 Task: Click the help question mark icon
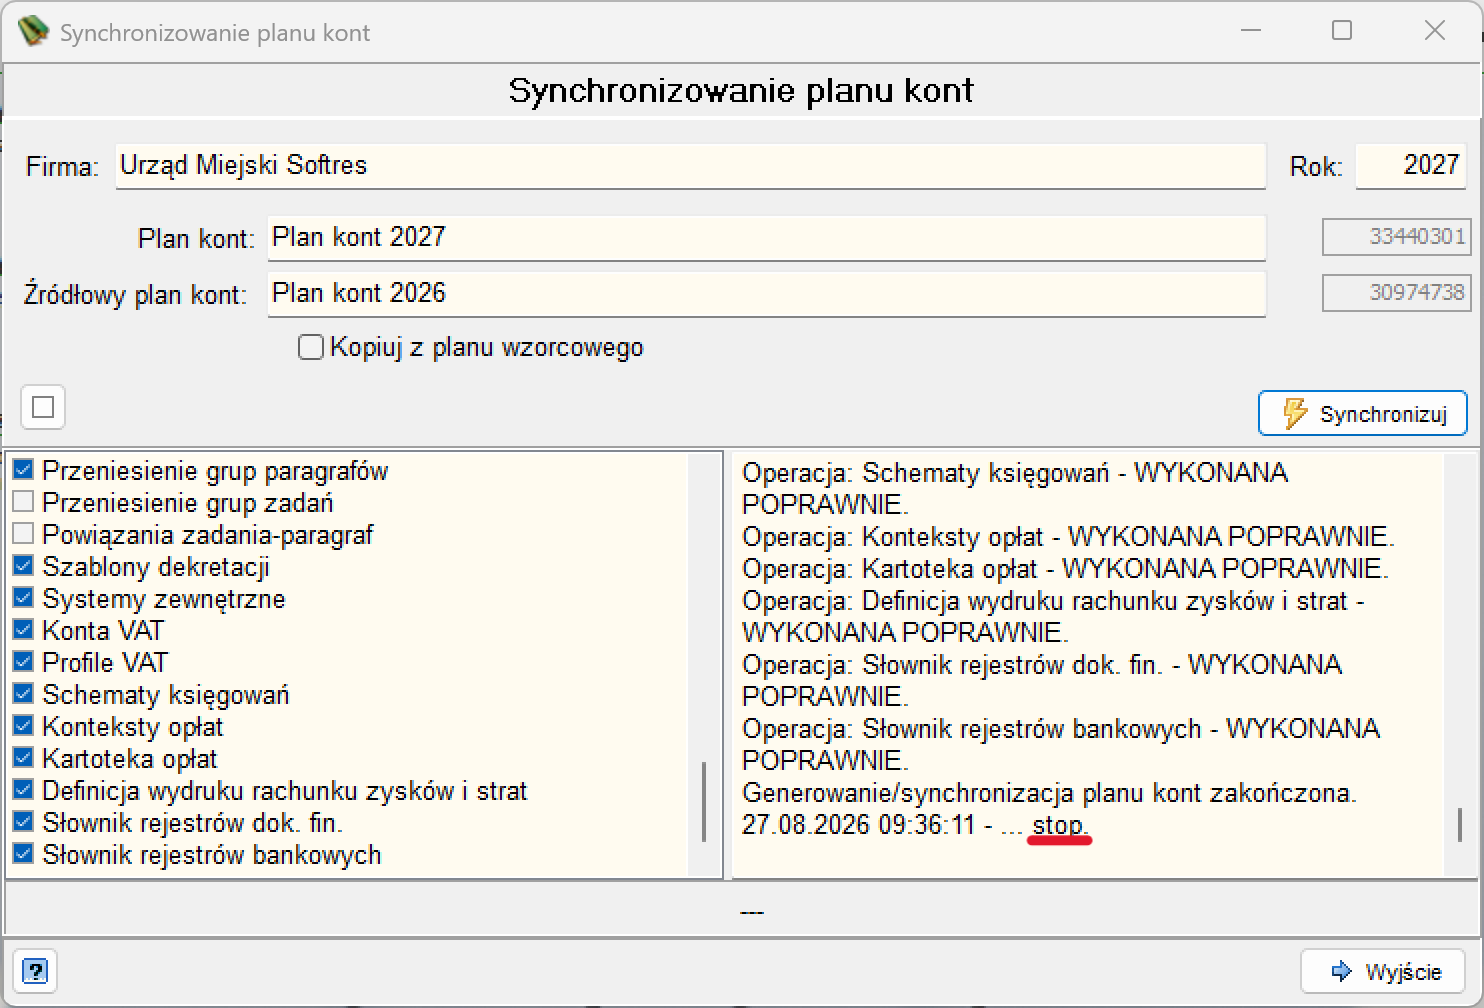[x=35, y=971]
